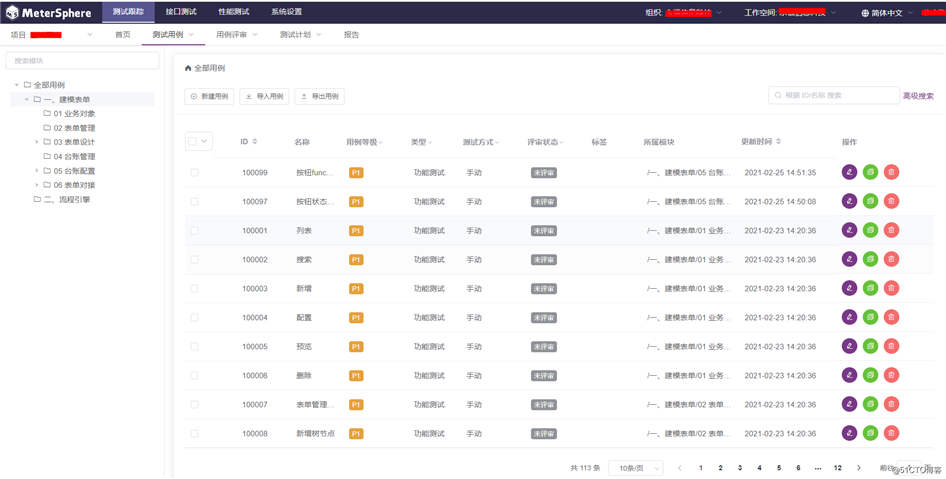Open the 项目 project selector dropdown
946x479 pixels.
52,35
